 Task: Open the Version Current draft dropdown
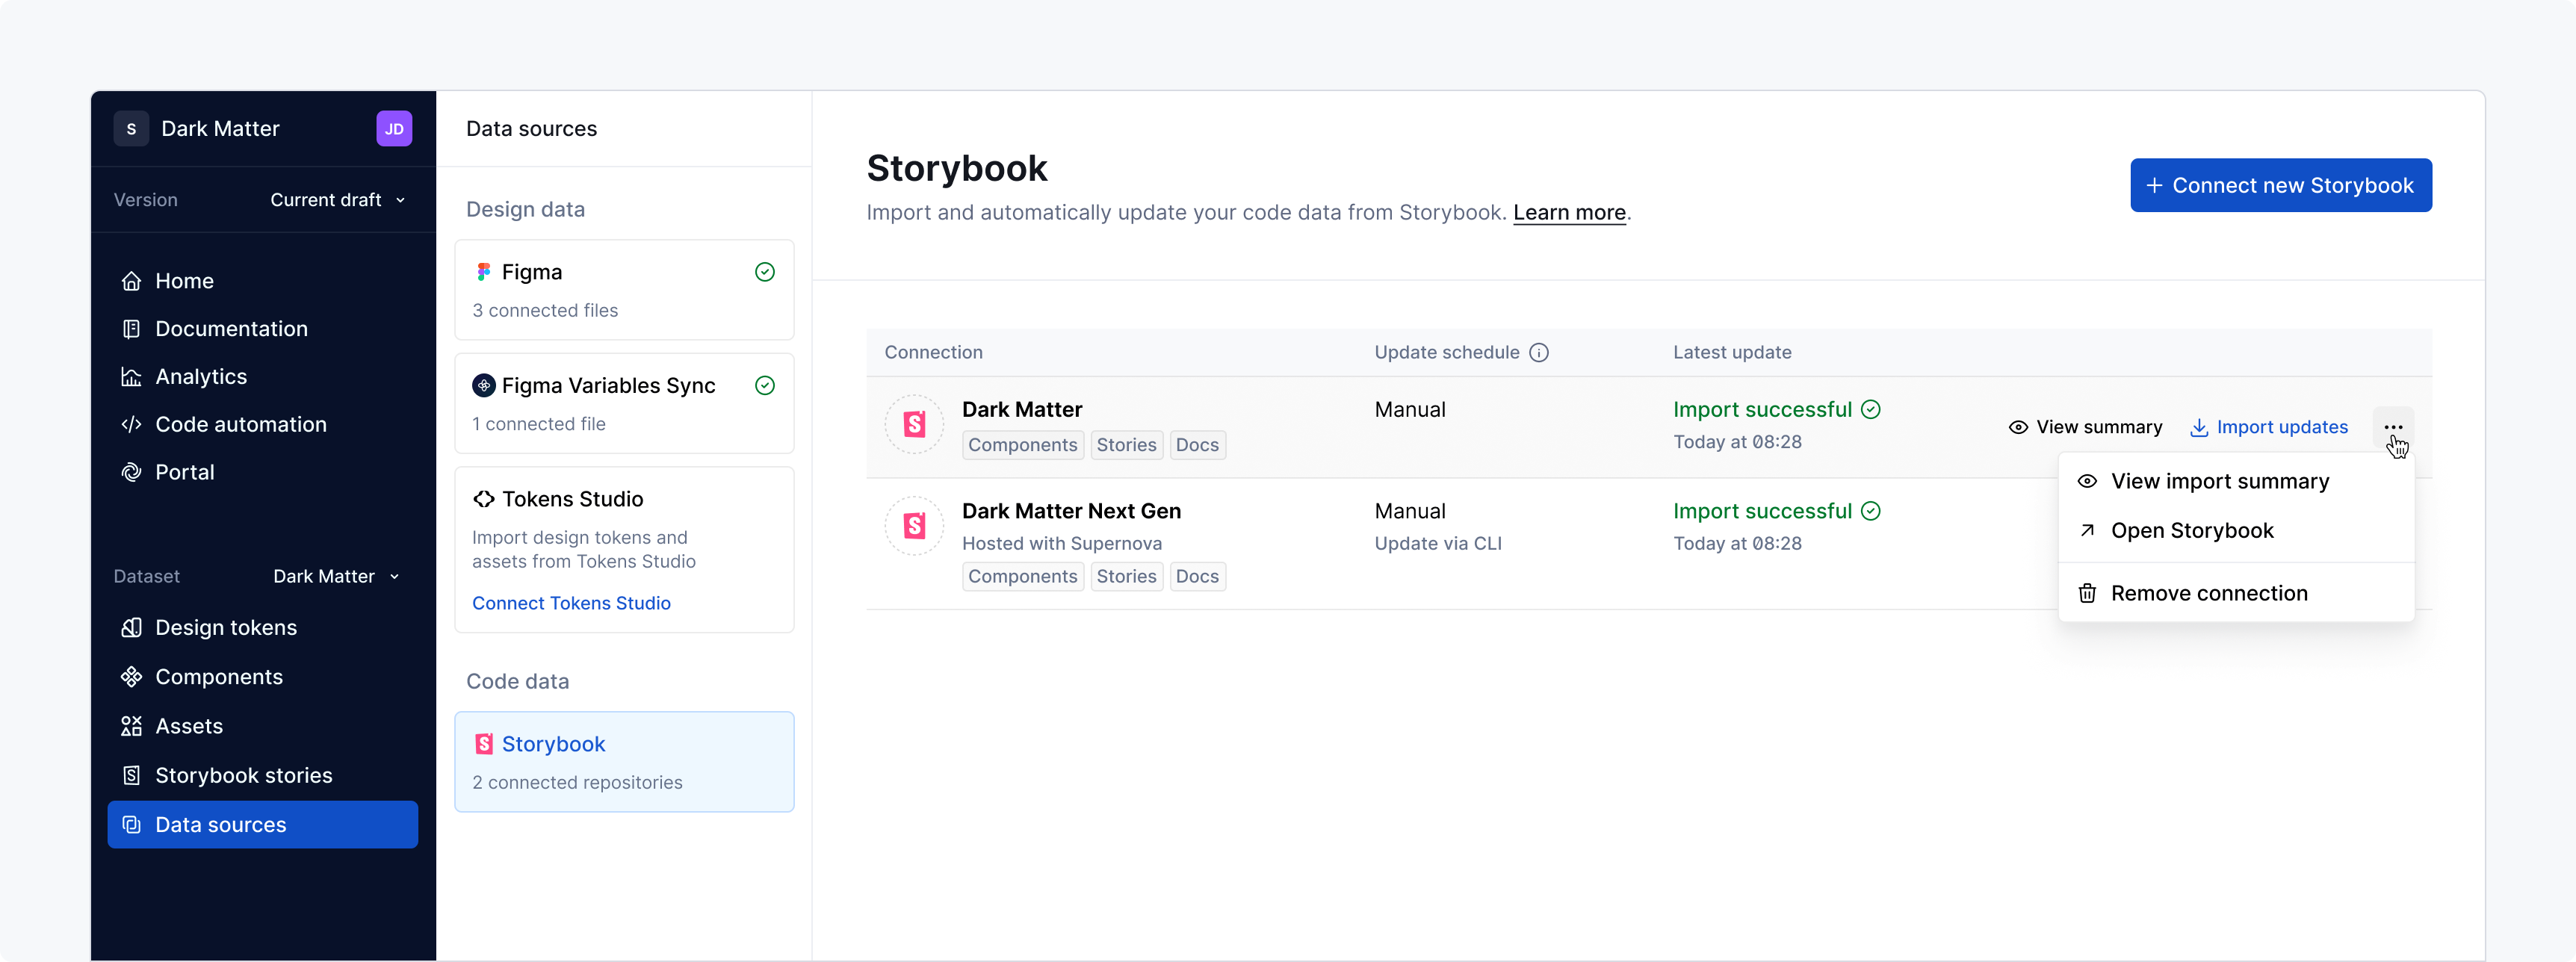(x=337, y=200)
